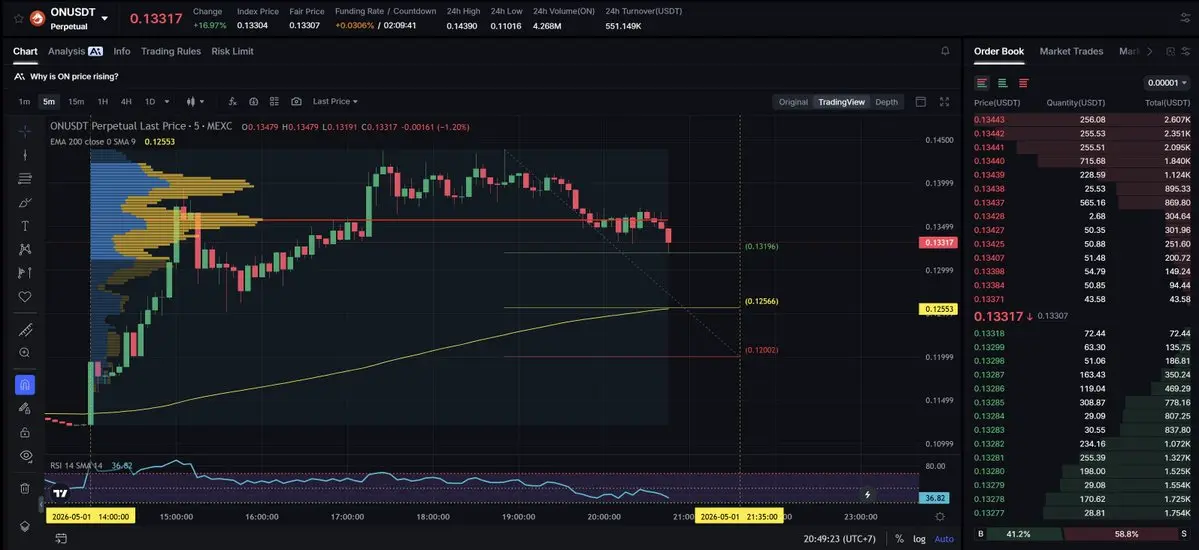
Task: Switch chart to Original view
Action: pos(793,102)
